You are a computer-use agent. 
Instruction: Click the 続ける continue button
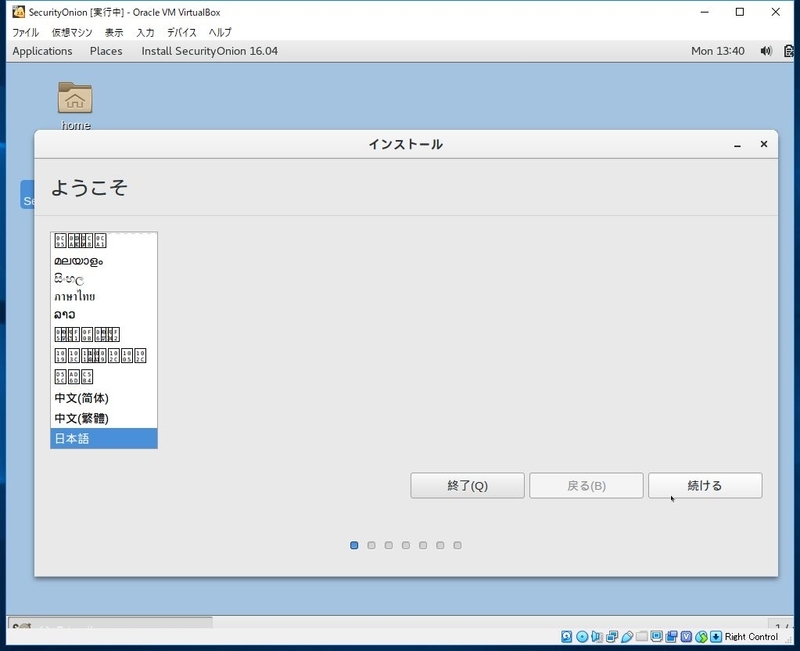[x=705, y=486]
